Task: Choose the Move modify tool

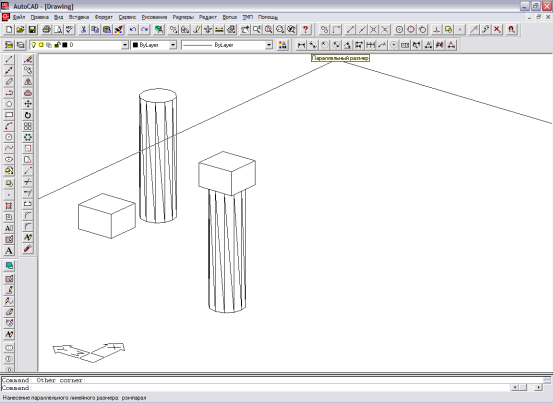Action: [28, 104]
